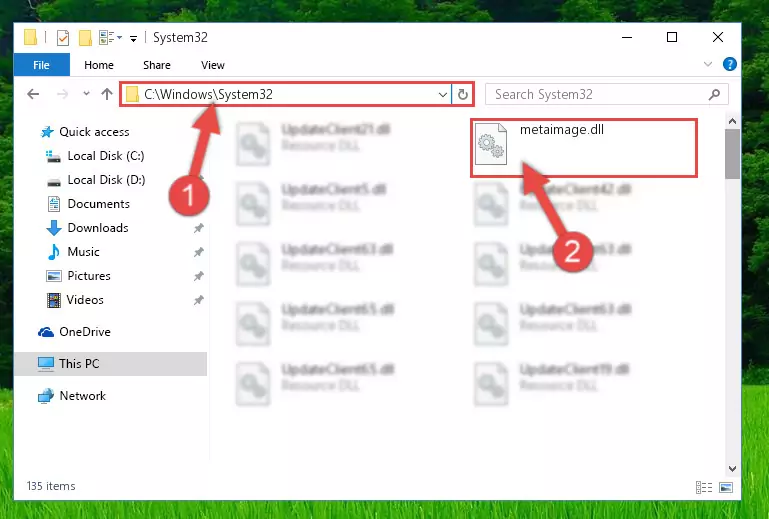Expand the ribbon with the chevron

pyautogui.click(x=708, y=64)
